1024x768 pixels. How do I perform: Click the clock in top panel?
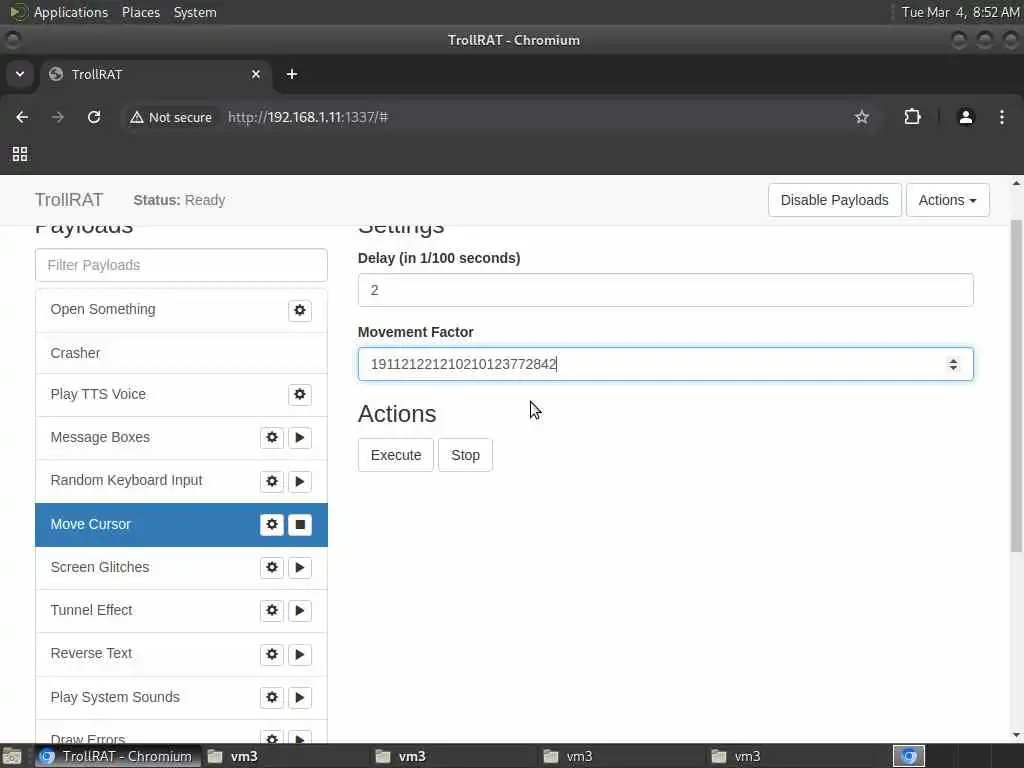click(959, 12)
